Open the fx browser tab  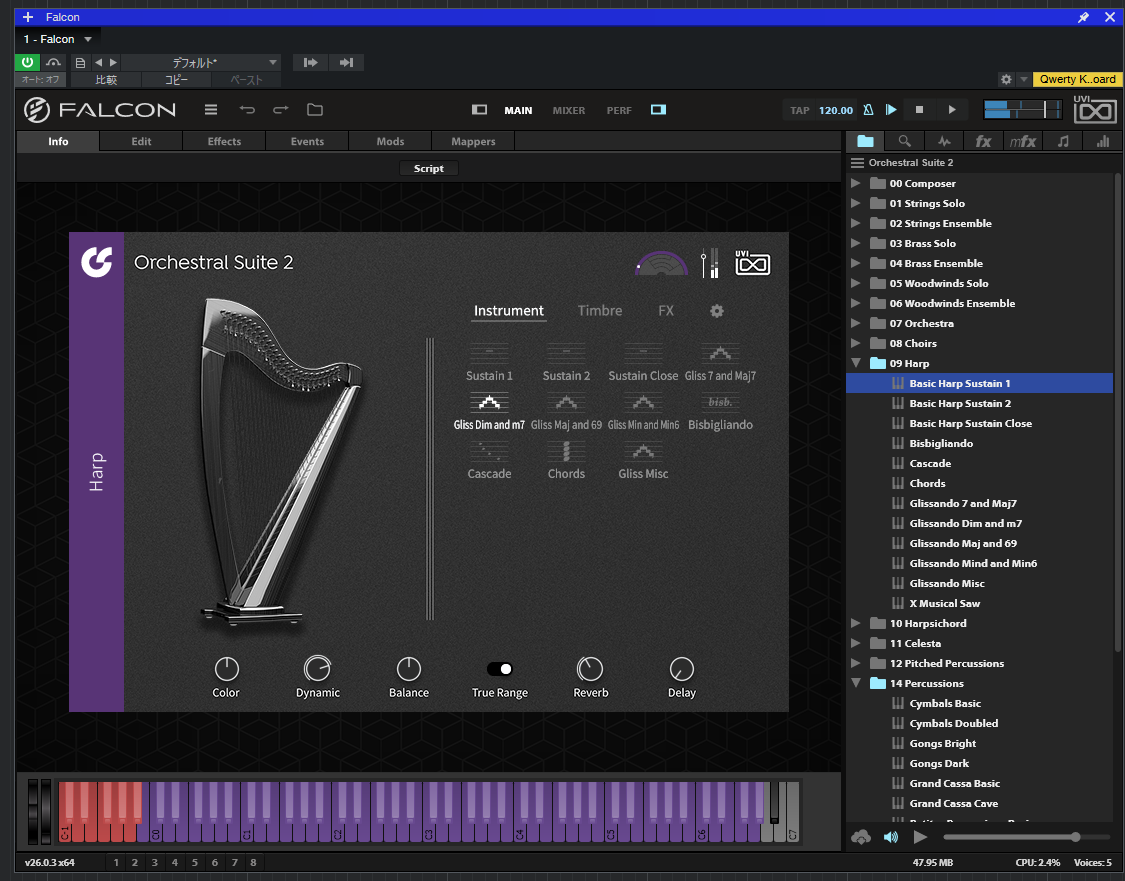(x=983, y=141)
